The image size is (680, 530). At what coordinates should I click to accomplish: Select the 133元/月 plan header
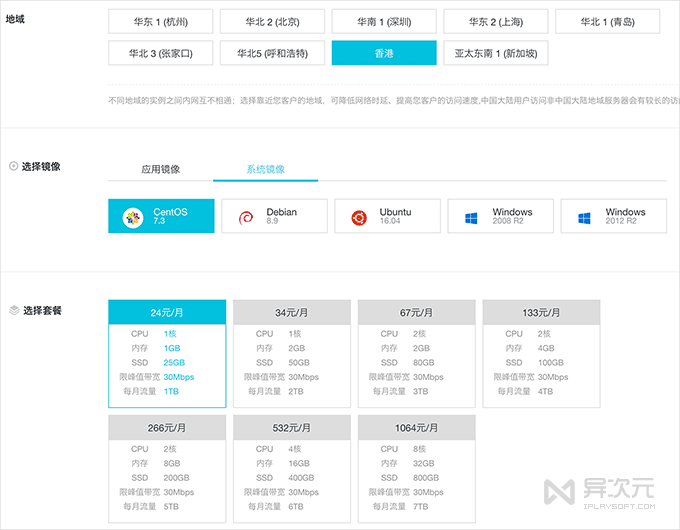click(x=542, y=312)
